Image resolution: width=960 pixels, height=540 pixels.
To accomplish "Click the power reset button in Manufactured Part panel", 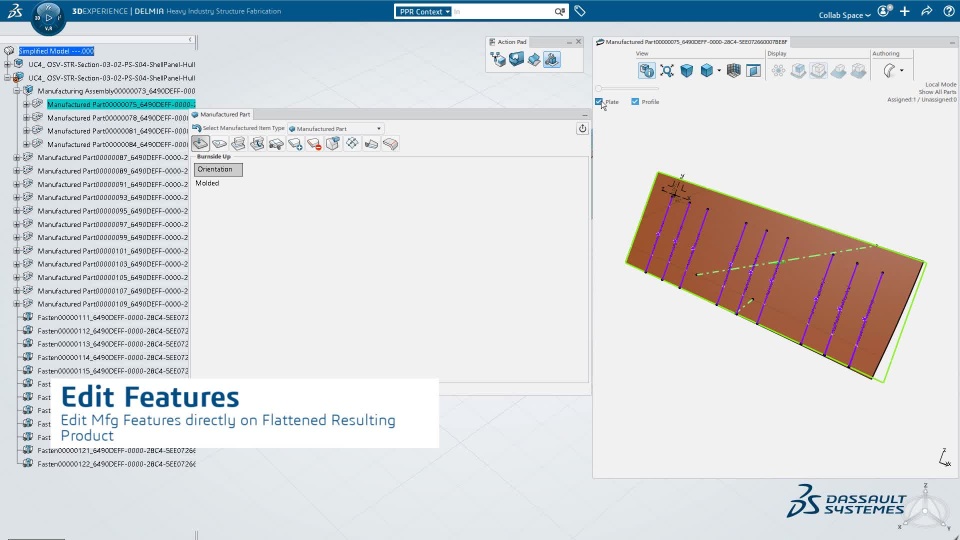I will [582, 129].
